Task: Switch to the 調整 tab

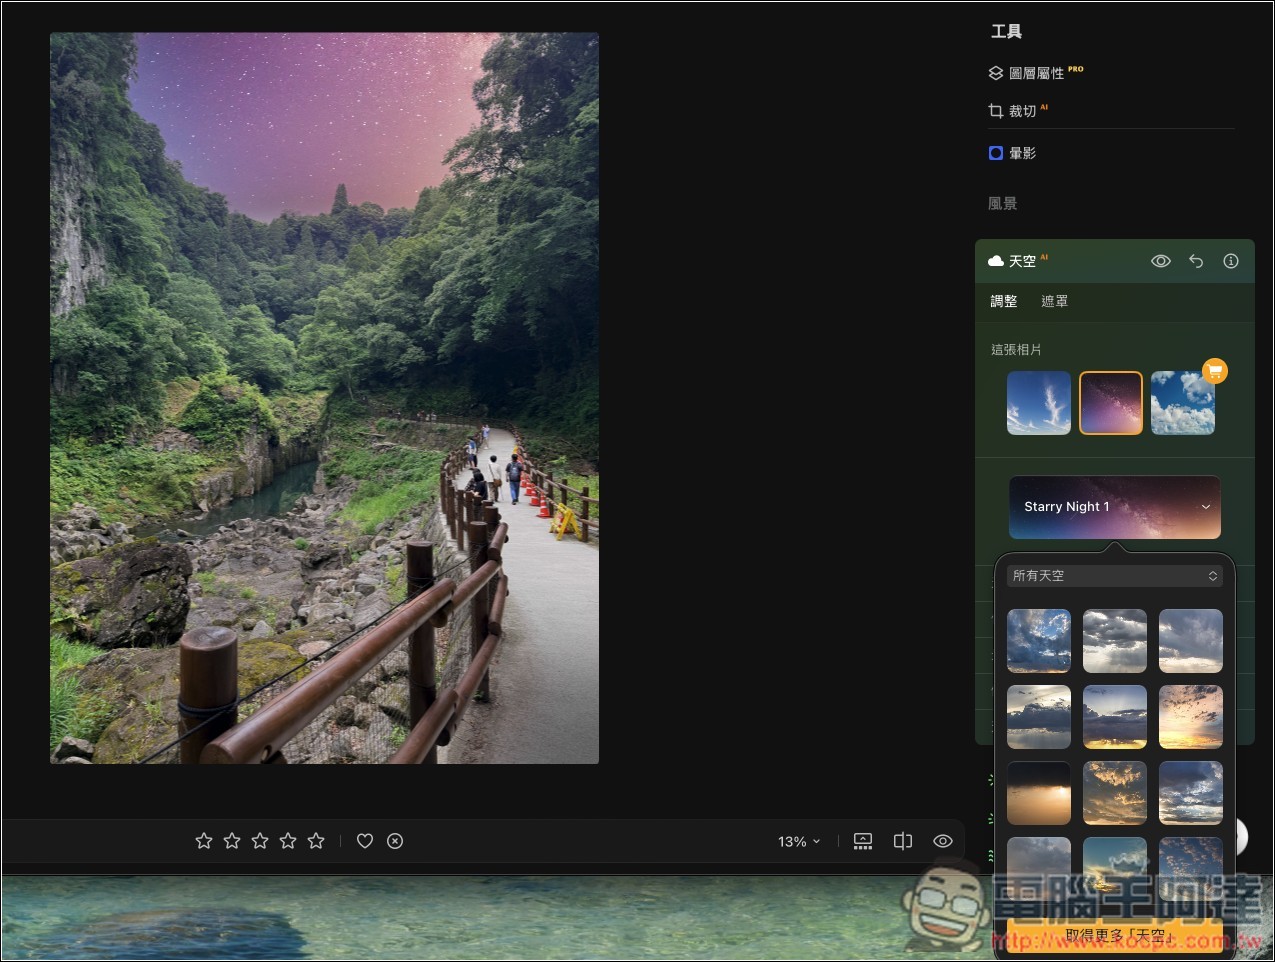Action: 1004,301
